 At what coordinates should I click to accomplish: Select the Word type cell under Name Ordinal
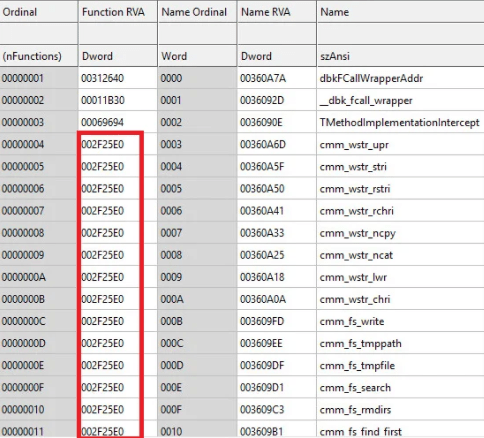tap(197, 56)
